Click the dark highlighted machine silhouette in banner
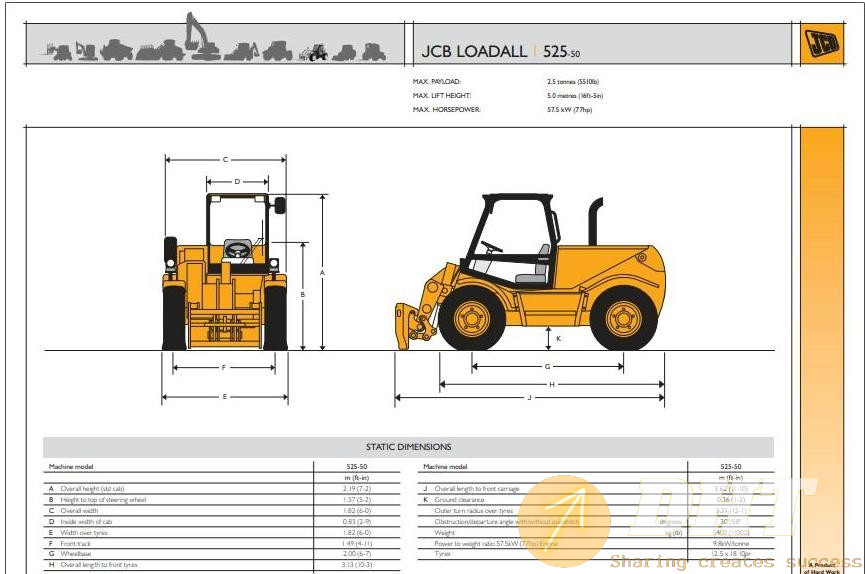865x574 pixels. pyautogui.click(x=314, y=53)
